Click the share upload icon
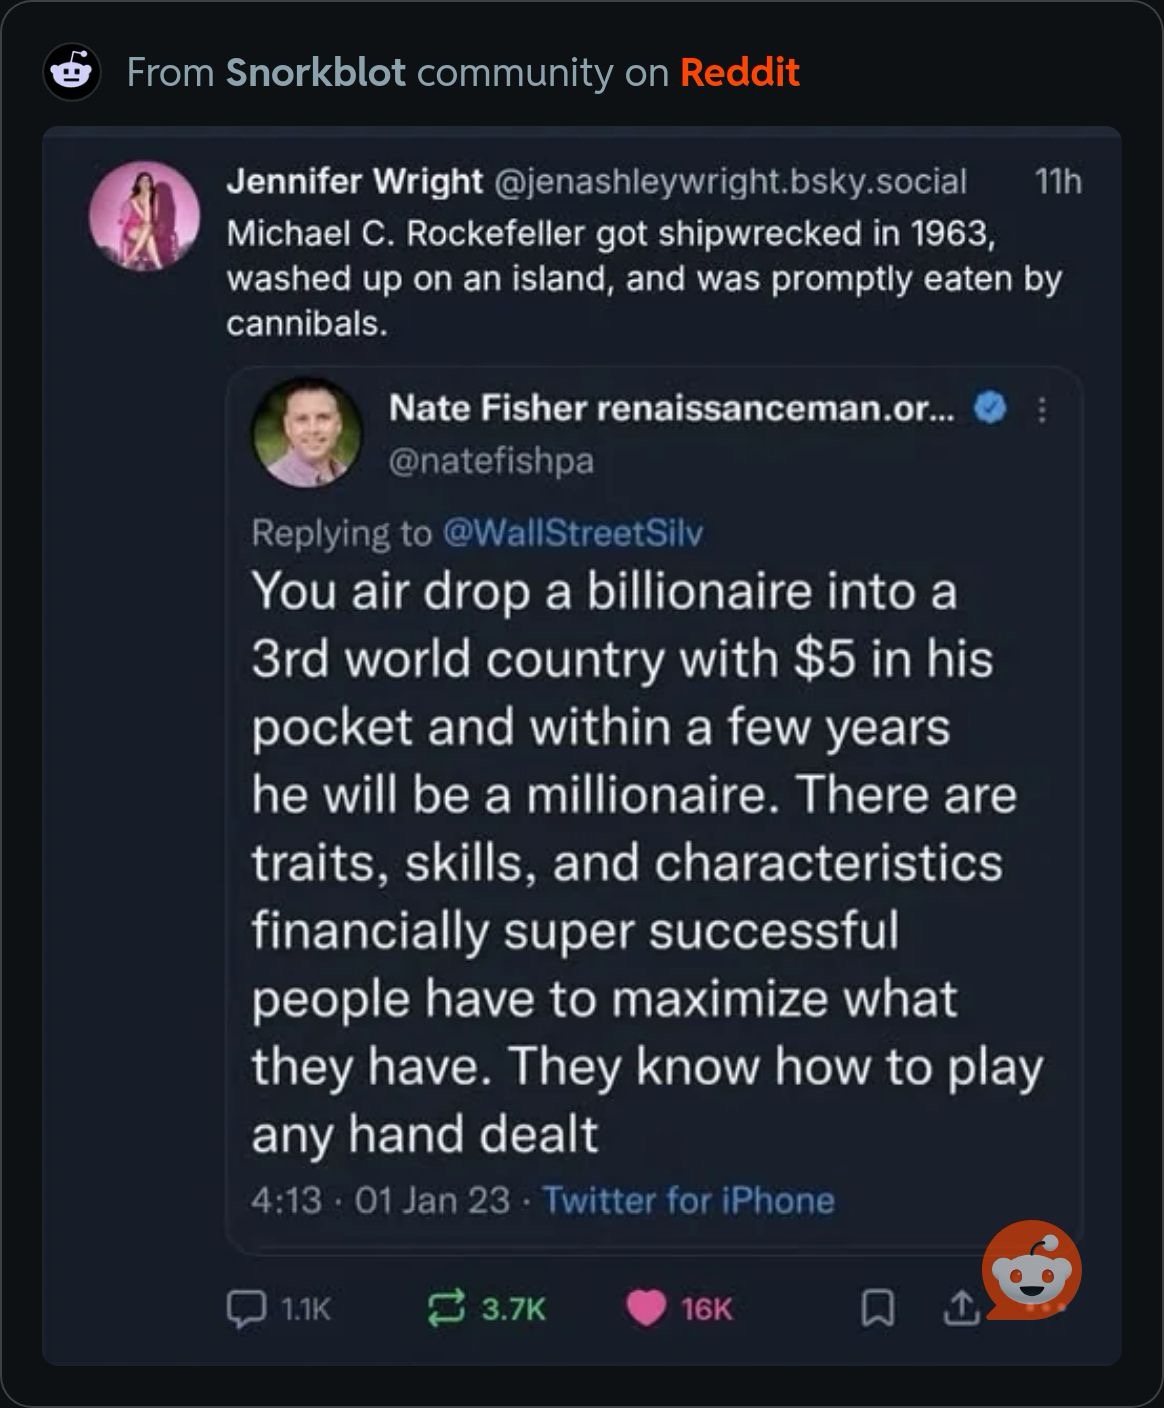Viewport: 1164px width, 1408px height. pyautogui.click(x=960, y=1308)
